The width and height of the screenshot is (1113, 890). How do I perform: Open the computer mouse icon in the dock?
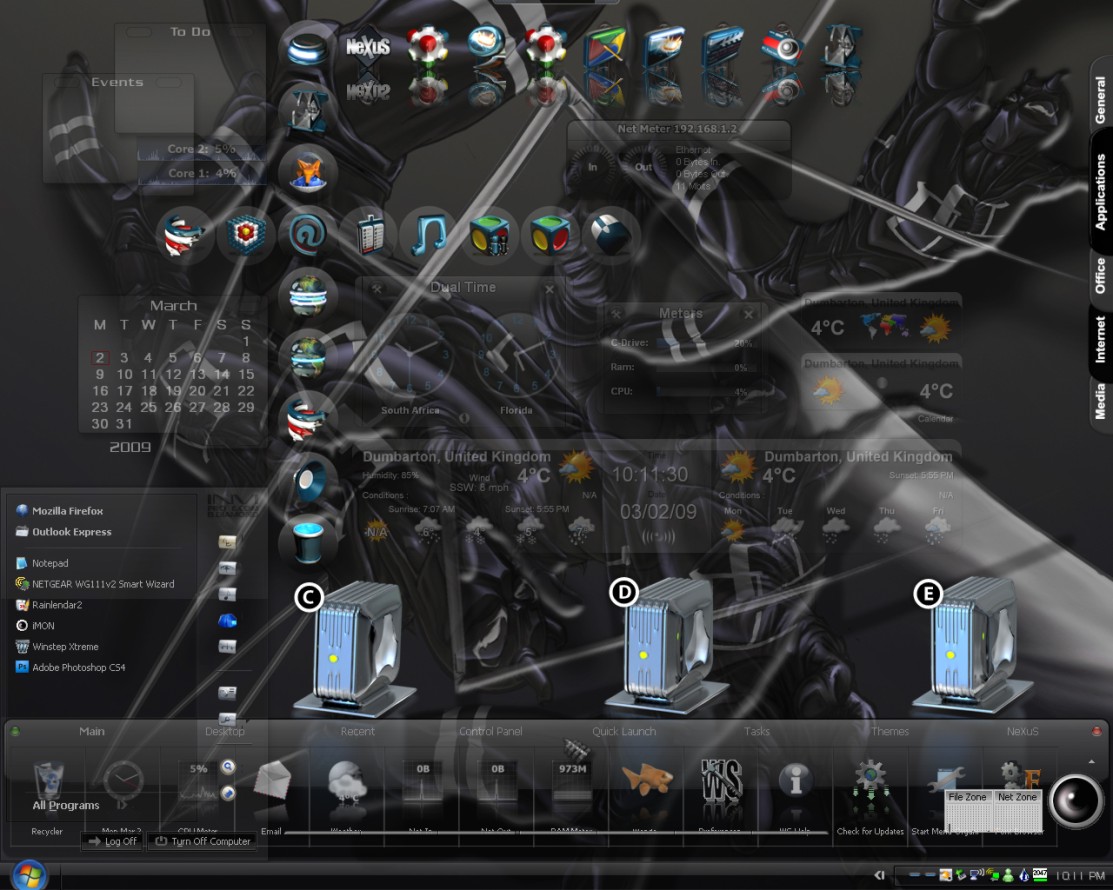coord(611,234)
